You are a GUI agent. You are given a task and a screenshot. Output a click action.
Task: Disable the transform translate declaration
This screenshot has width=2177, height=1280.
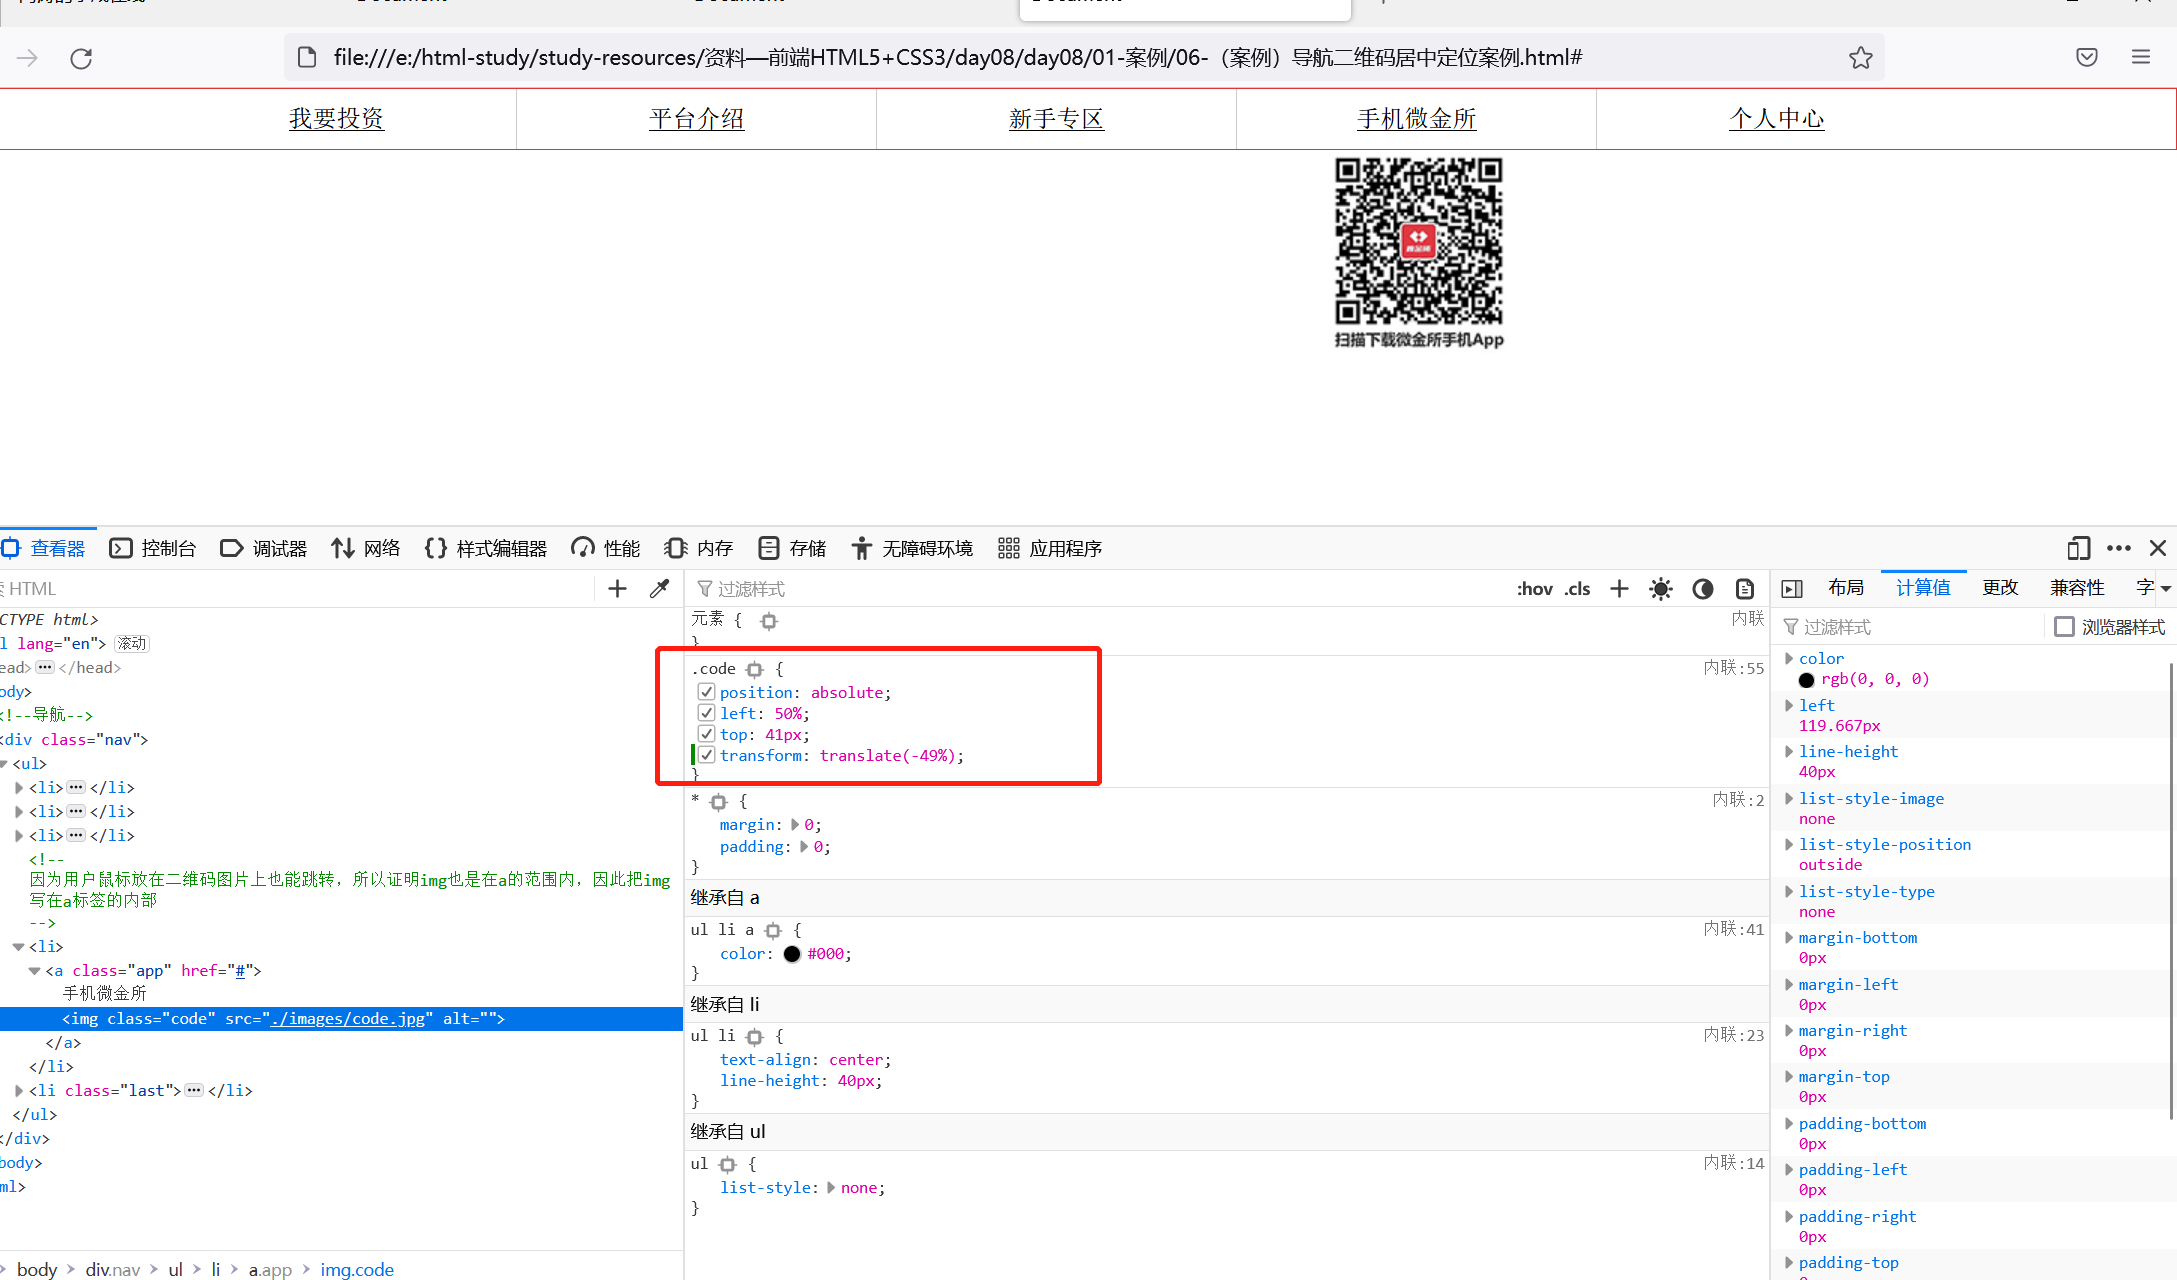pyautogui.click(x=706, y=755)
